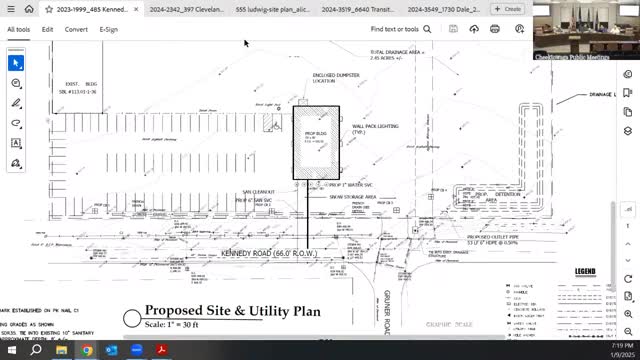The height and width of the screenshot is (360, 640).
Task: Star the 2023-1999_485 Kennedy document tab
Action: pos(49,9)
